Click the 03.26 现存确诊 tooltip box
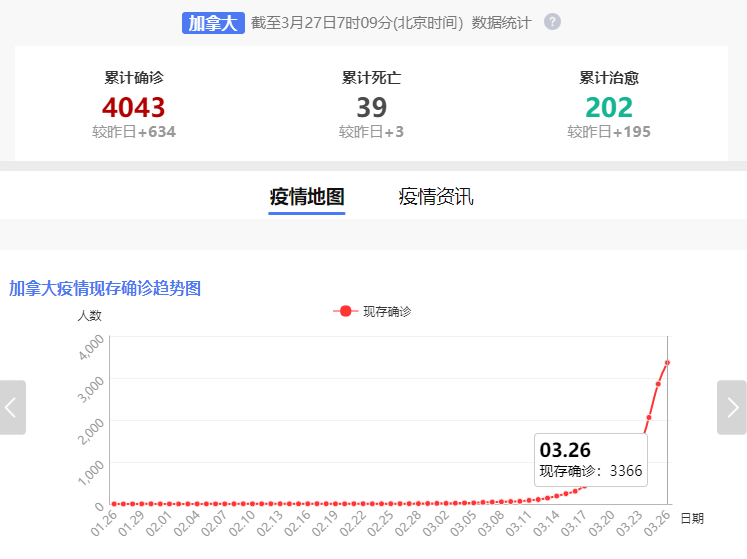The width and height of the screenshot is (747, 559). click(x=590, y=460)
